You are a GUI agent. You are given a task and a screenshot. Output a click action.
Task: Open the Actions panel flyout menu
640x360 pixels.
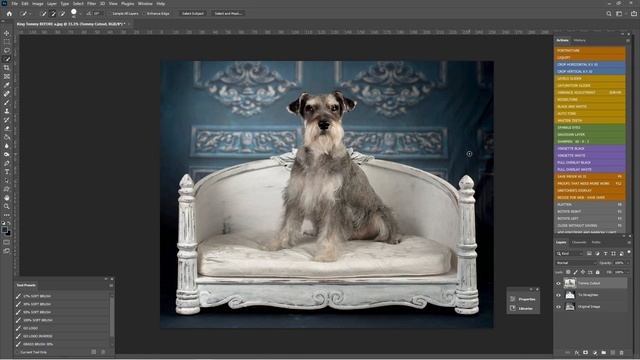click(628, 40)
